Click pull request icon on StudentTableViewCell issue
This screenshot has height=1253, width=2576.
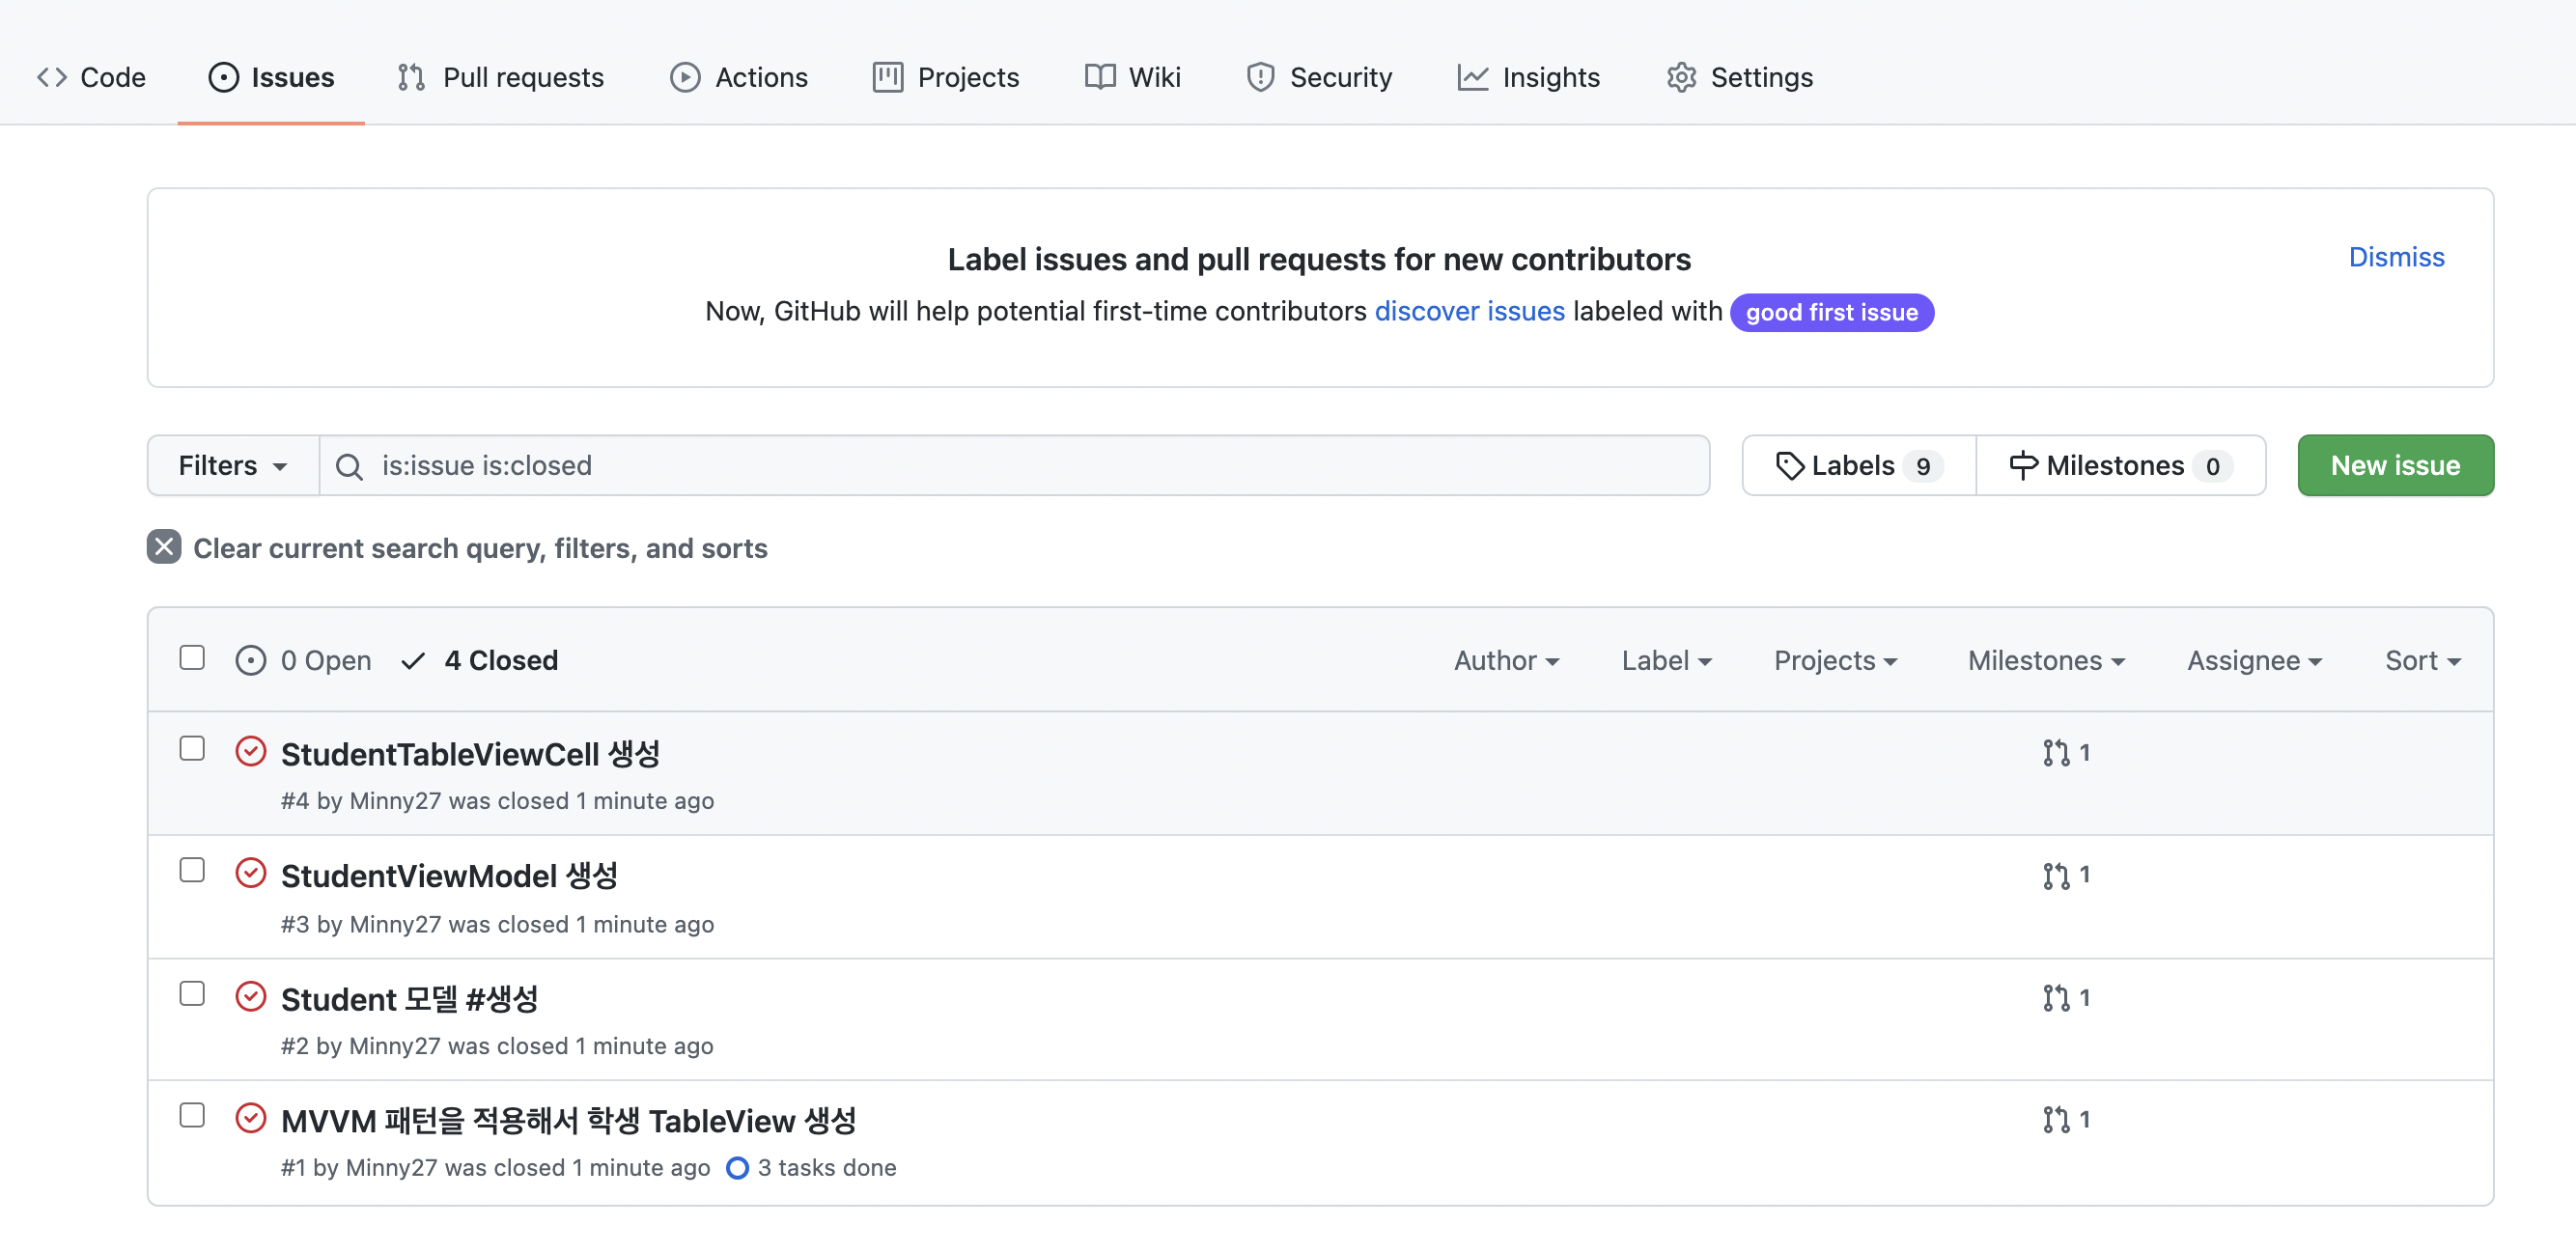[2055, 752]
